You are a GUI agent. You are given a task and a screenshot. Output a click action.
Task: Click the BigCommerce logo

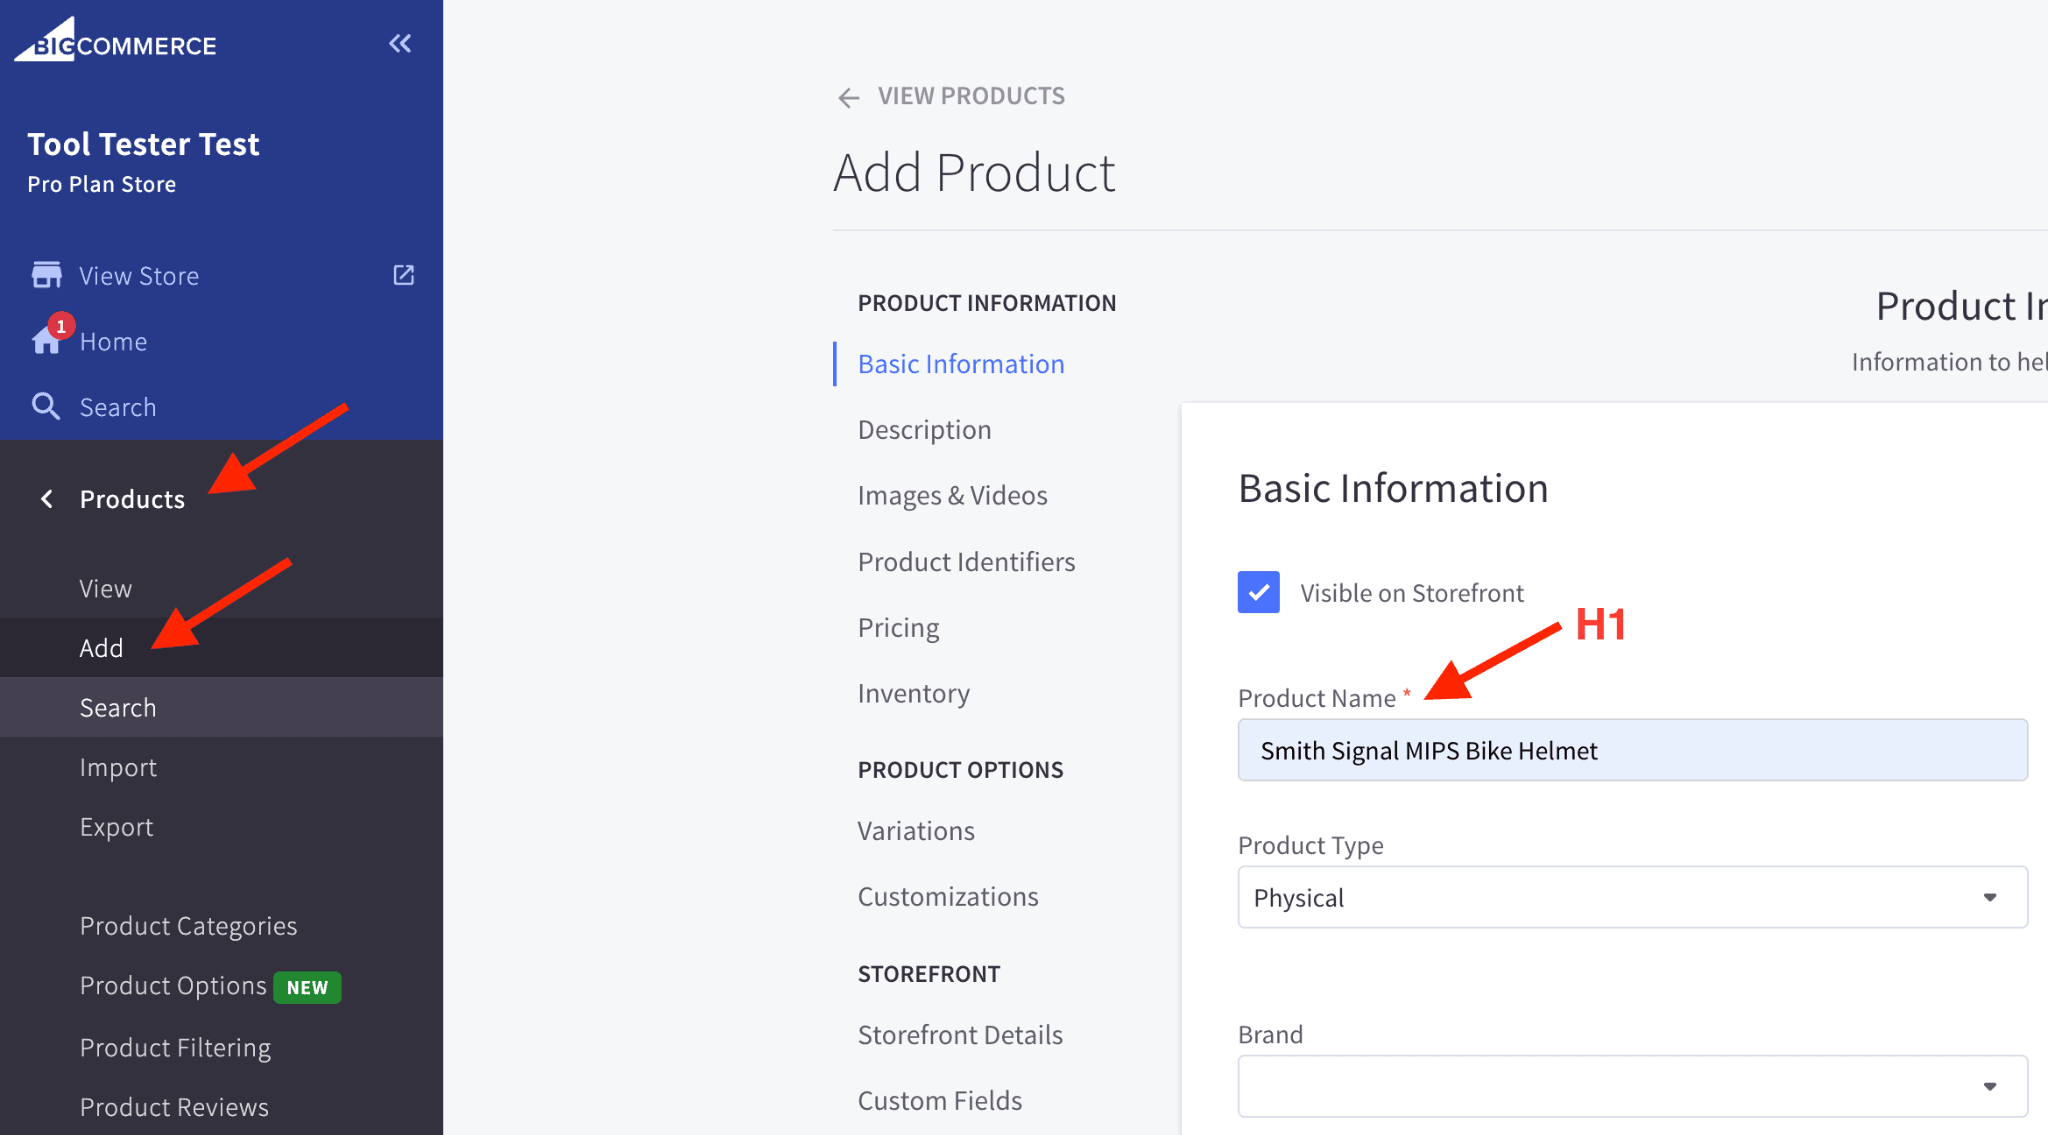point(115,42)
